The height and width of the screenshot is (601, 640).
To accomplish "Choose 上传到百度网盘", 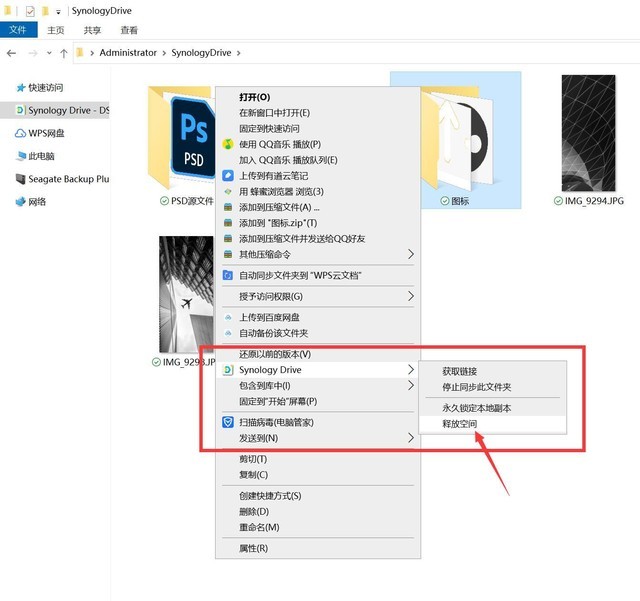I will pos(318,317).
